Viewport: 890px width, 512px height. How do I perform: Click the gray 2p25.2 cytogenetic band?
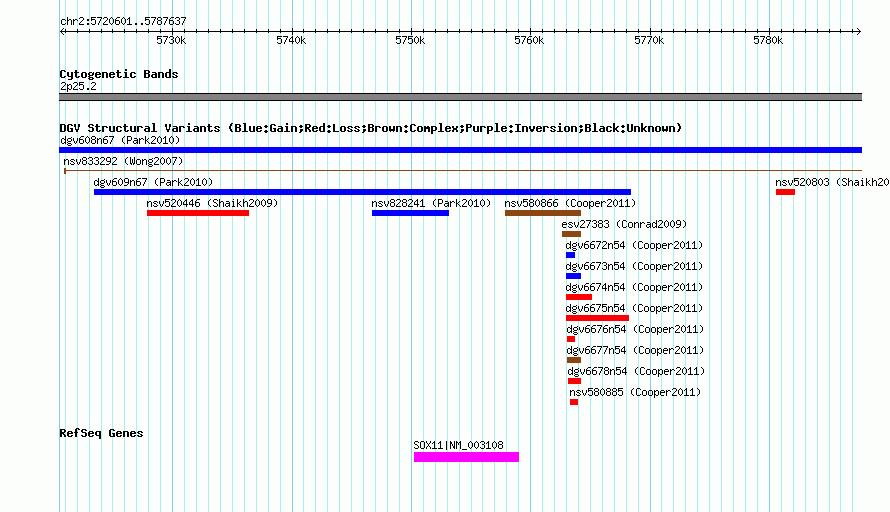pyautogui.click(x=460, y=97)
